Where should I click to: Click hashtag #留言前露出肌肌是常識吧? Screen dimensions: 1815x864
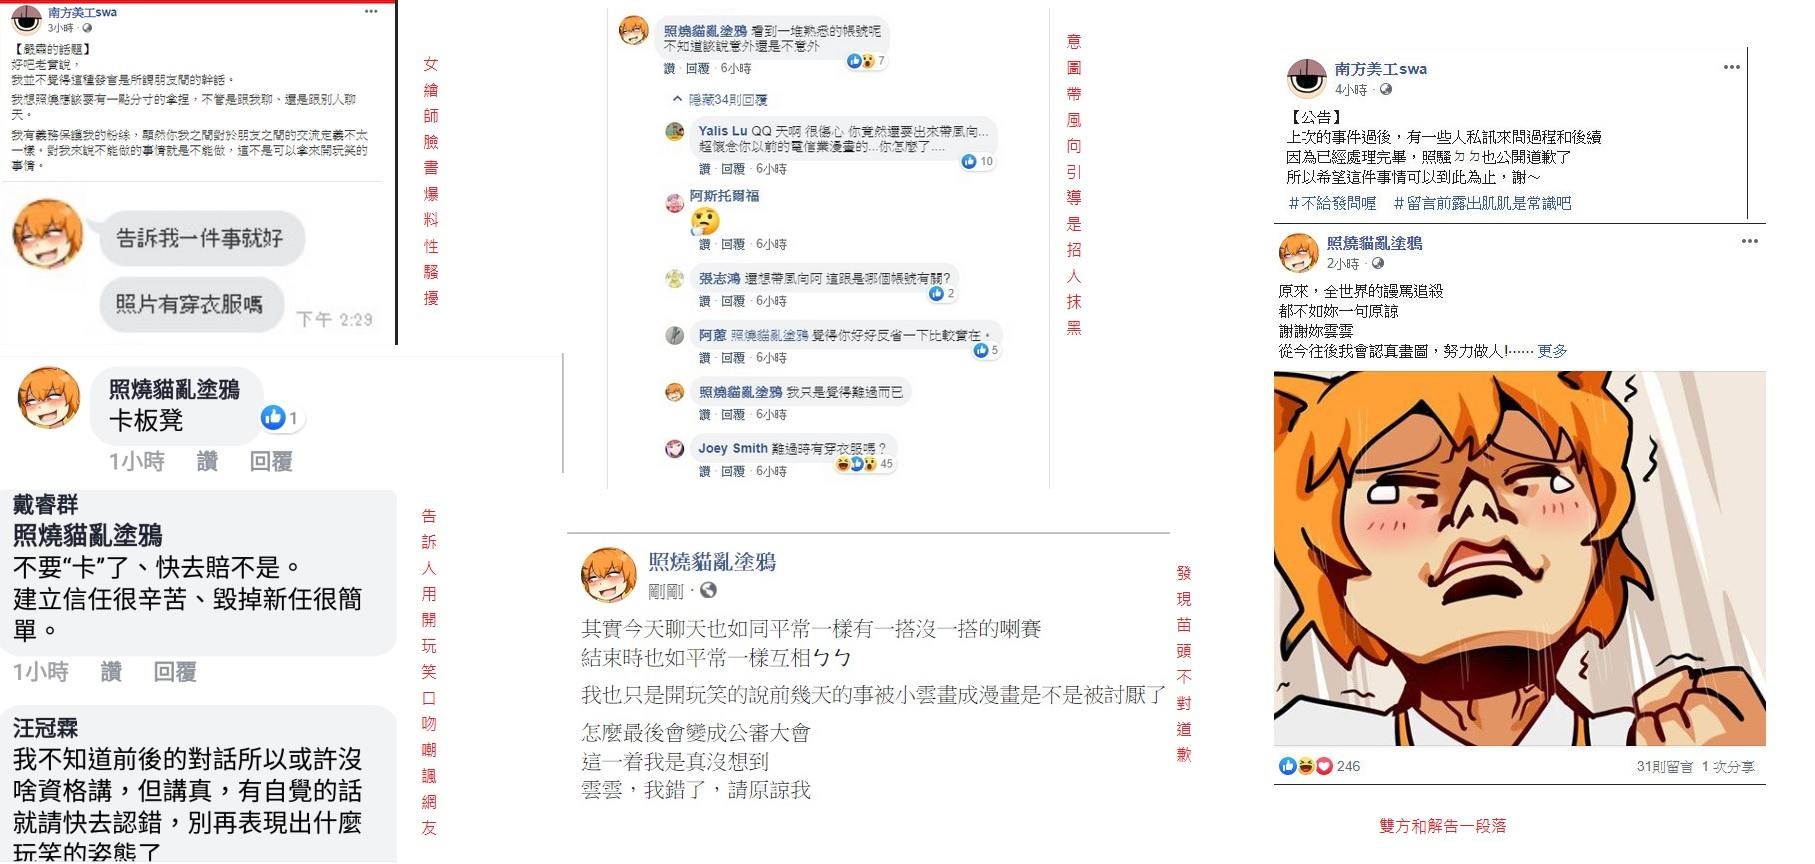1482,203
